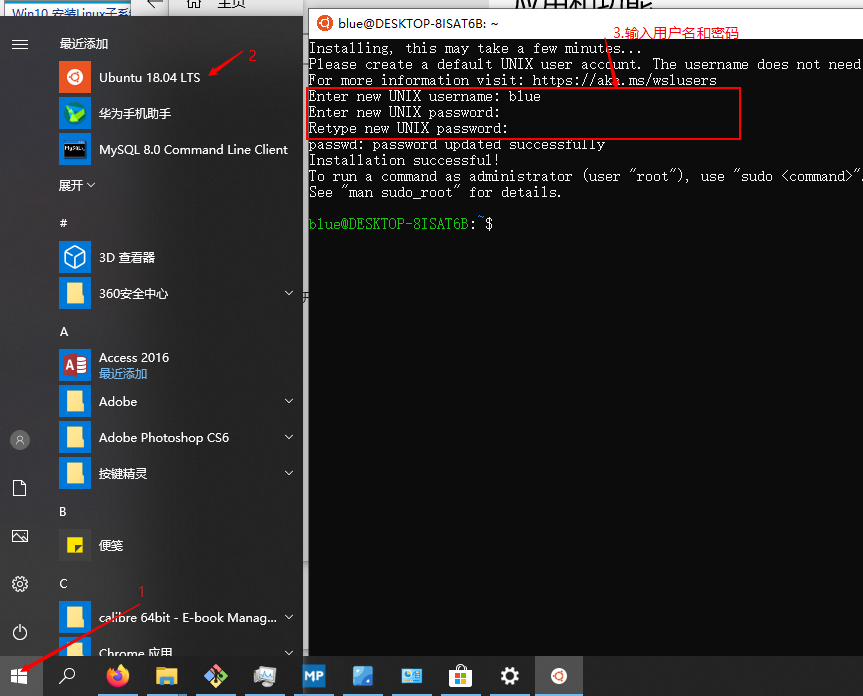Expand the Adobe folder chevron
Screen dimensions: 863x696
288,401
